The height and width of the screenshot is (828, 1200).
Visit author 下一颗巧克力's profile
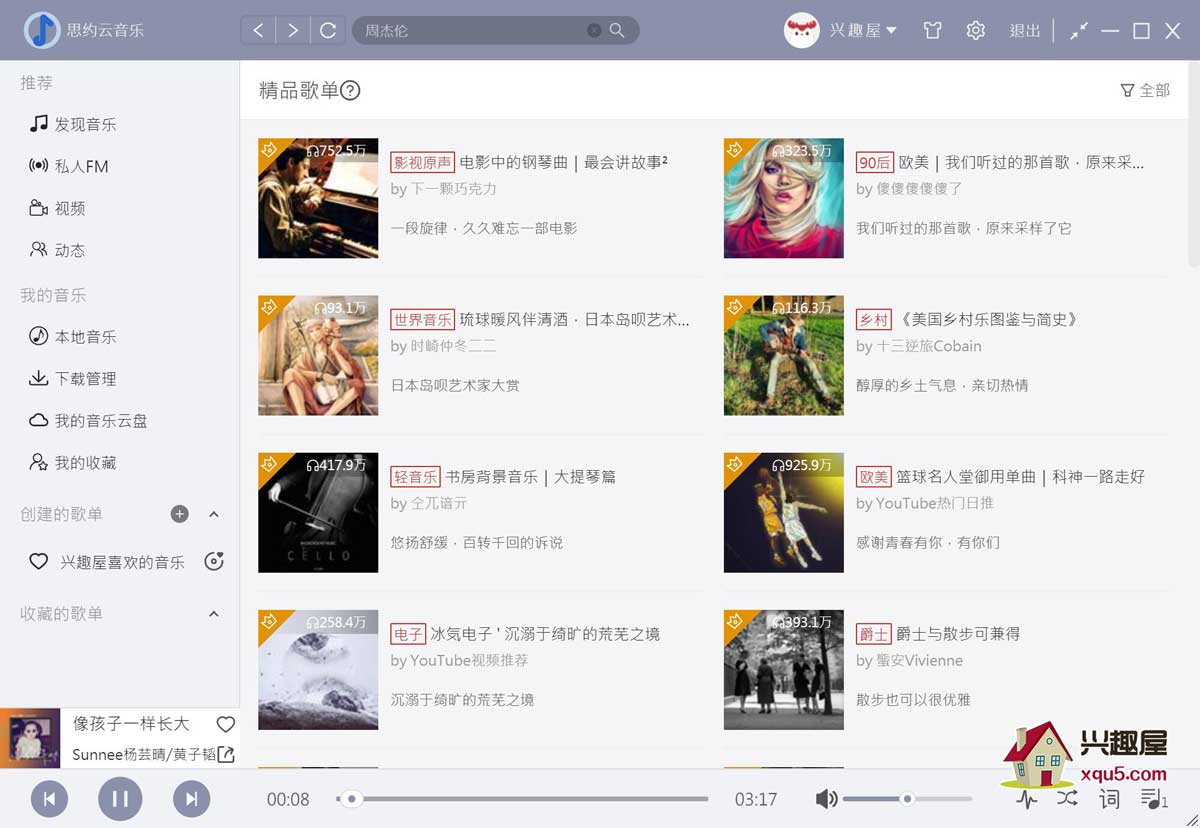pos(453,189)
